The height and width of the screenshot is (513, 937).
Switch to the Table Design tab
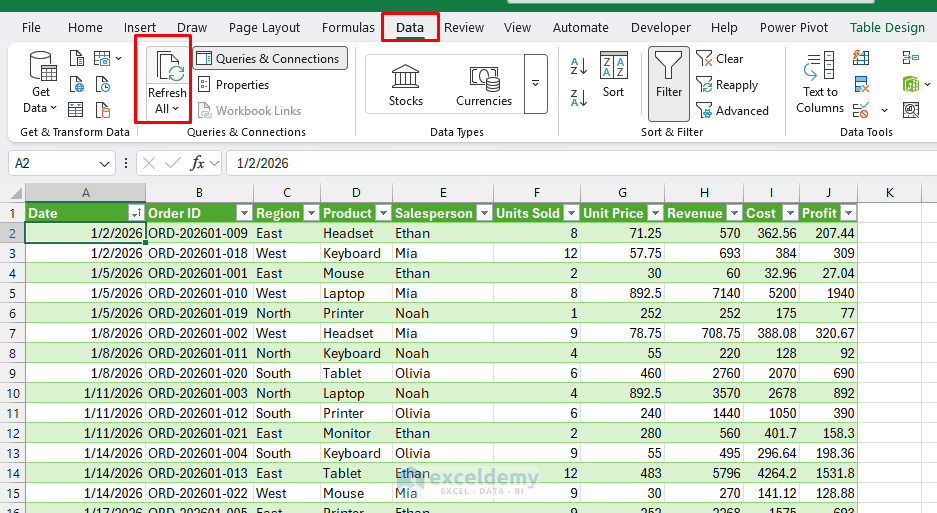pos(887,28)
